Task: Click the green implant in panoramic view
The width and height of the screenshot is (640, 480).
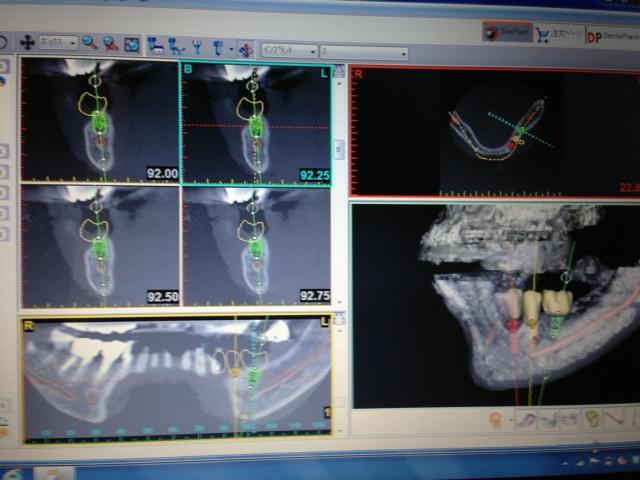Action: point(253,378)
